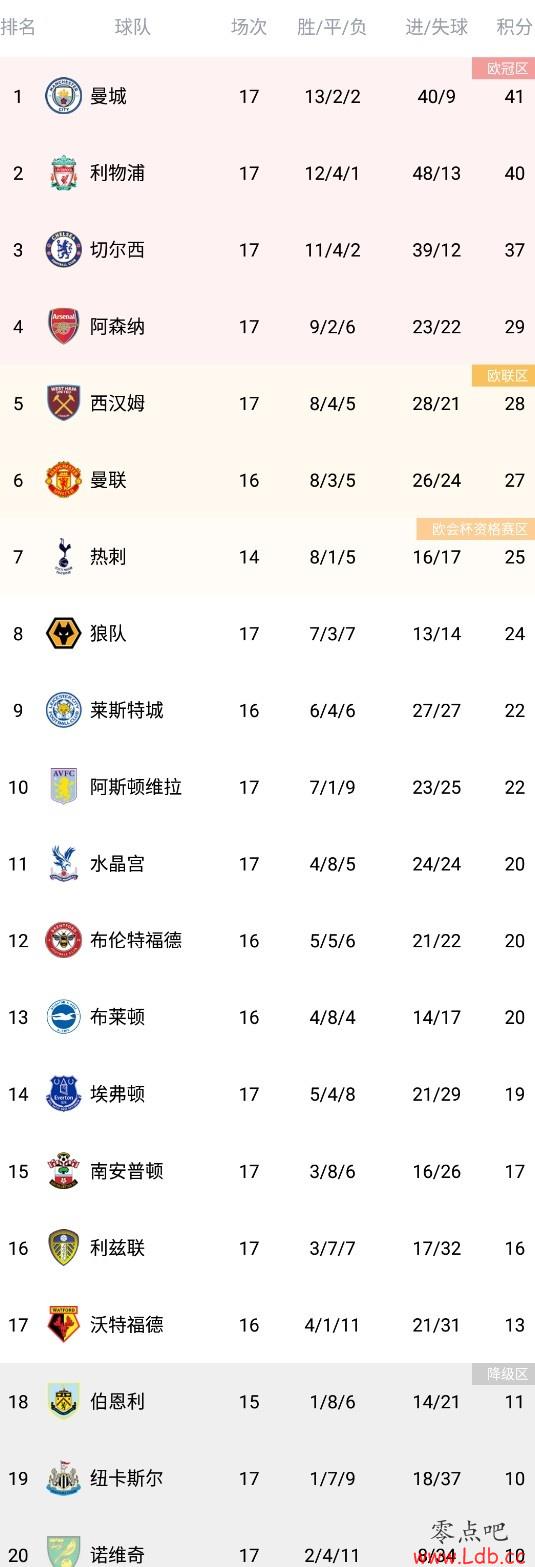Click the 胜/平/负 column header
Image resolution: width=535 pixels, height=1567 pixels.
[332, 27]
